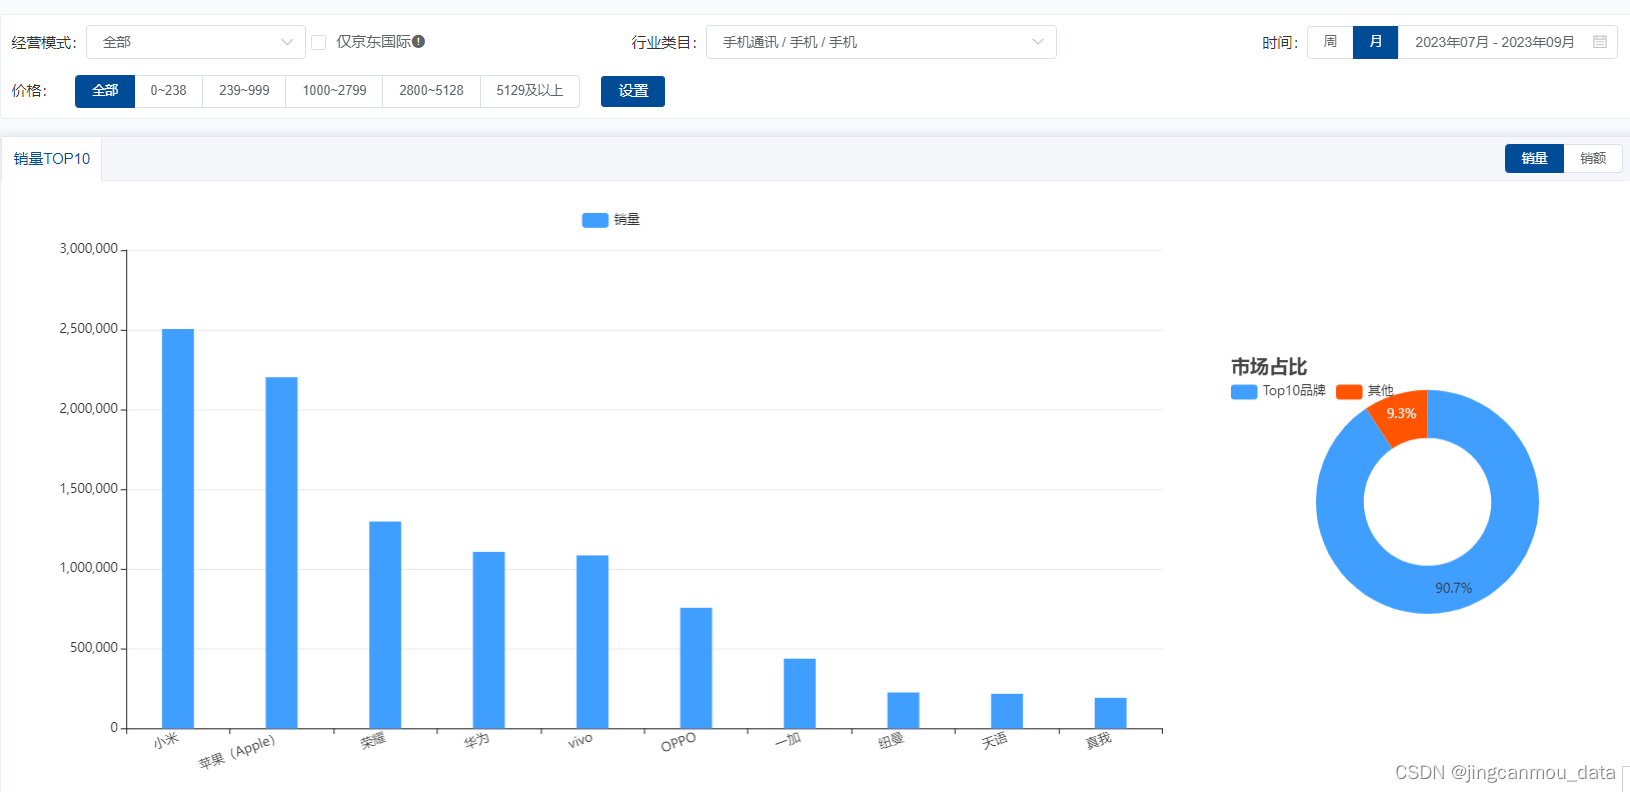The height and width of the screenshot is (792, 1630).
Task: Click the date range 2023年07月 - 2023年09月 field
Action: (1507, 42)
